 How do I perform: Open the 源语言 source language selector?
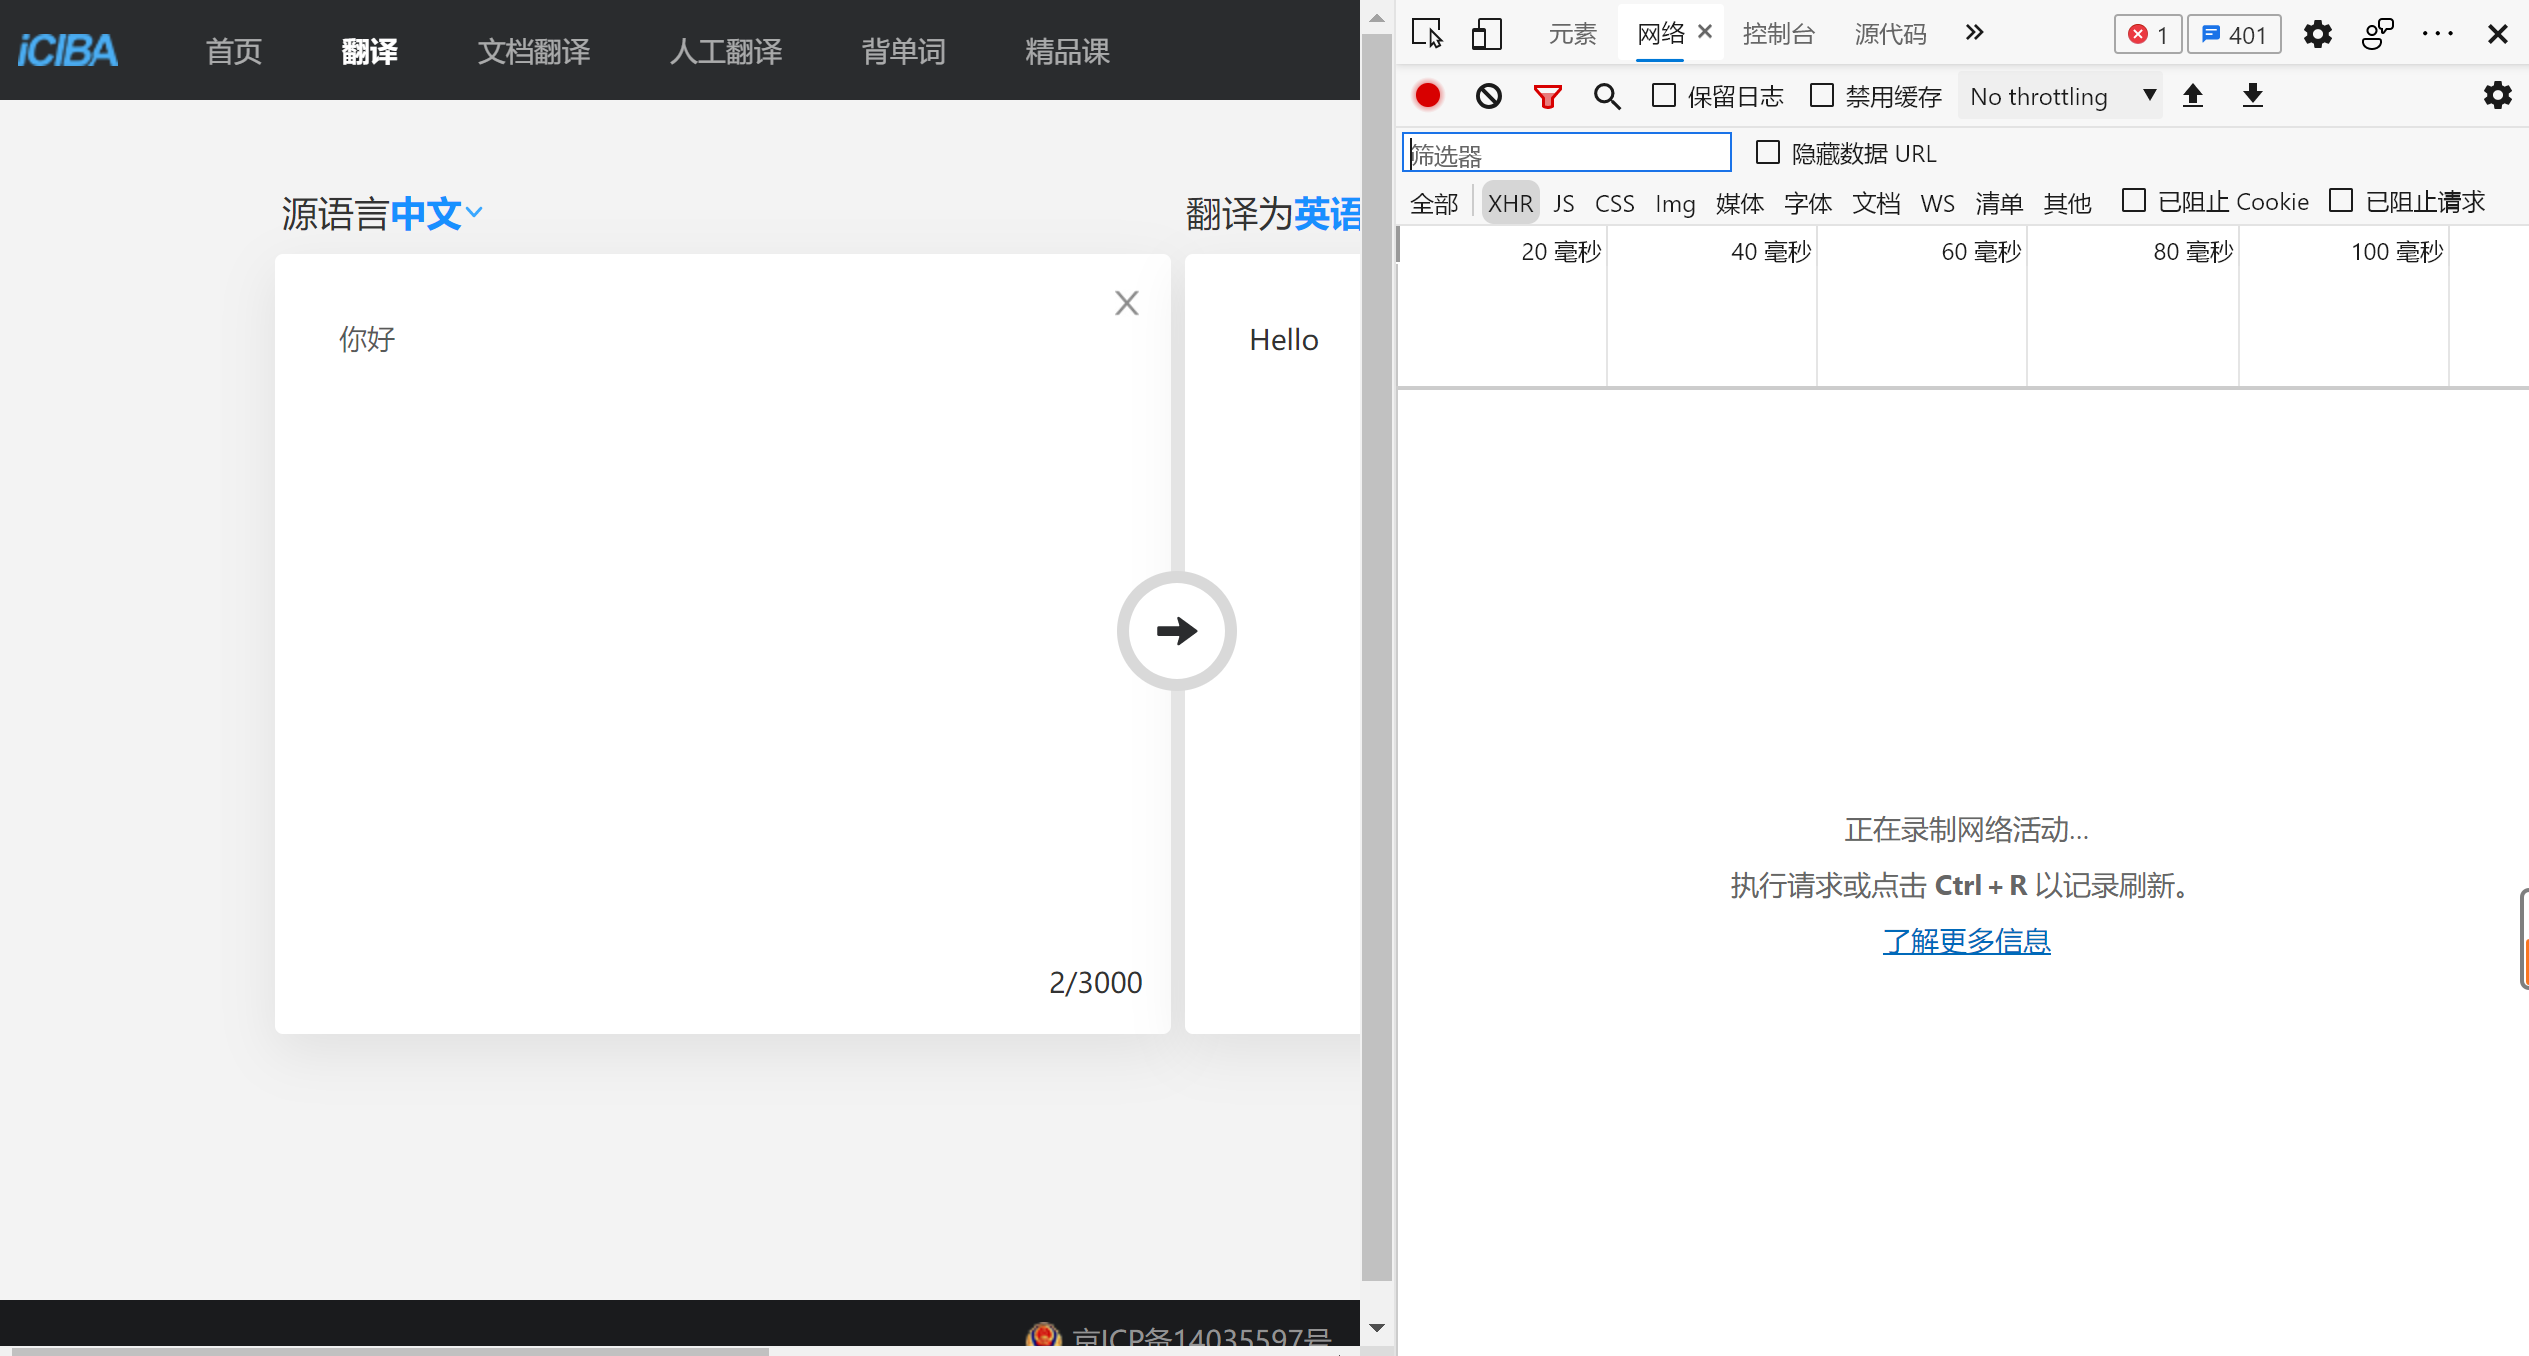click(380, 212)
